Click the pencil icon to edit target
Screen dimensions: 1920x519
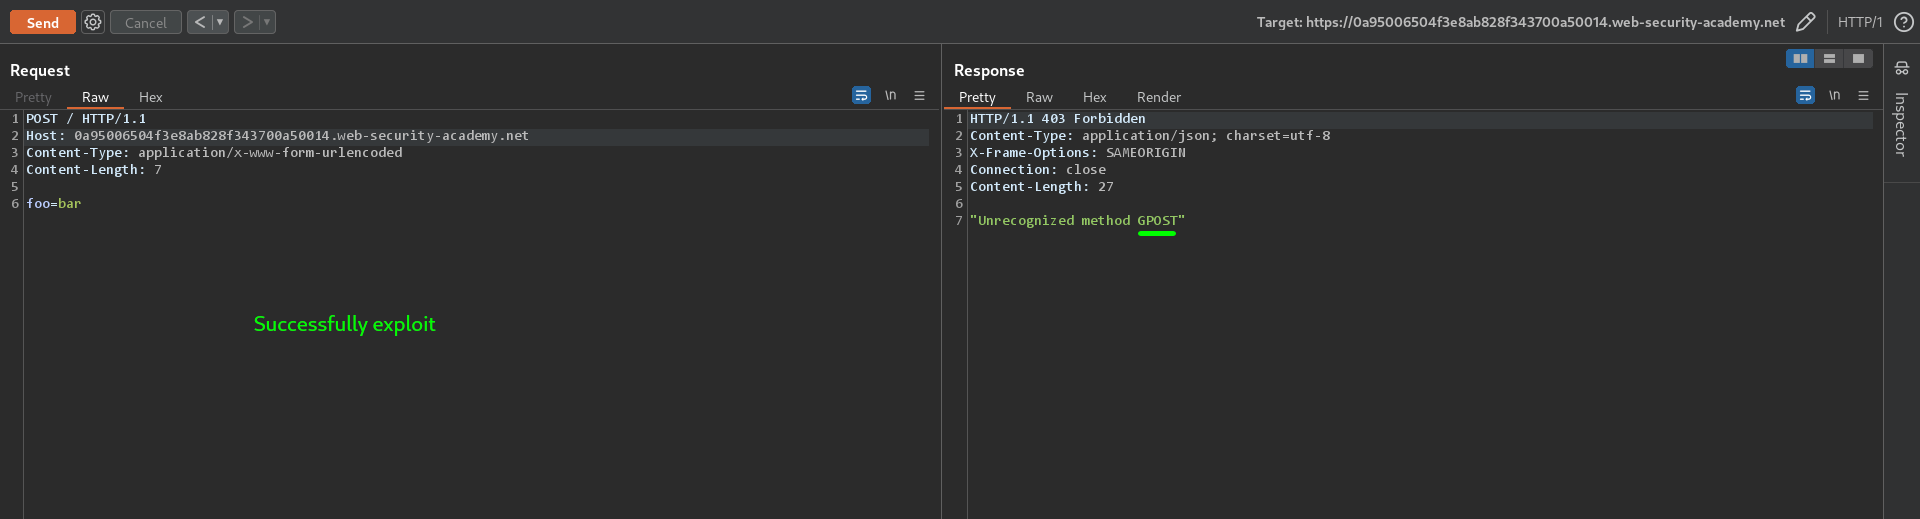[1805, 22]
